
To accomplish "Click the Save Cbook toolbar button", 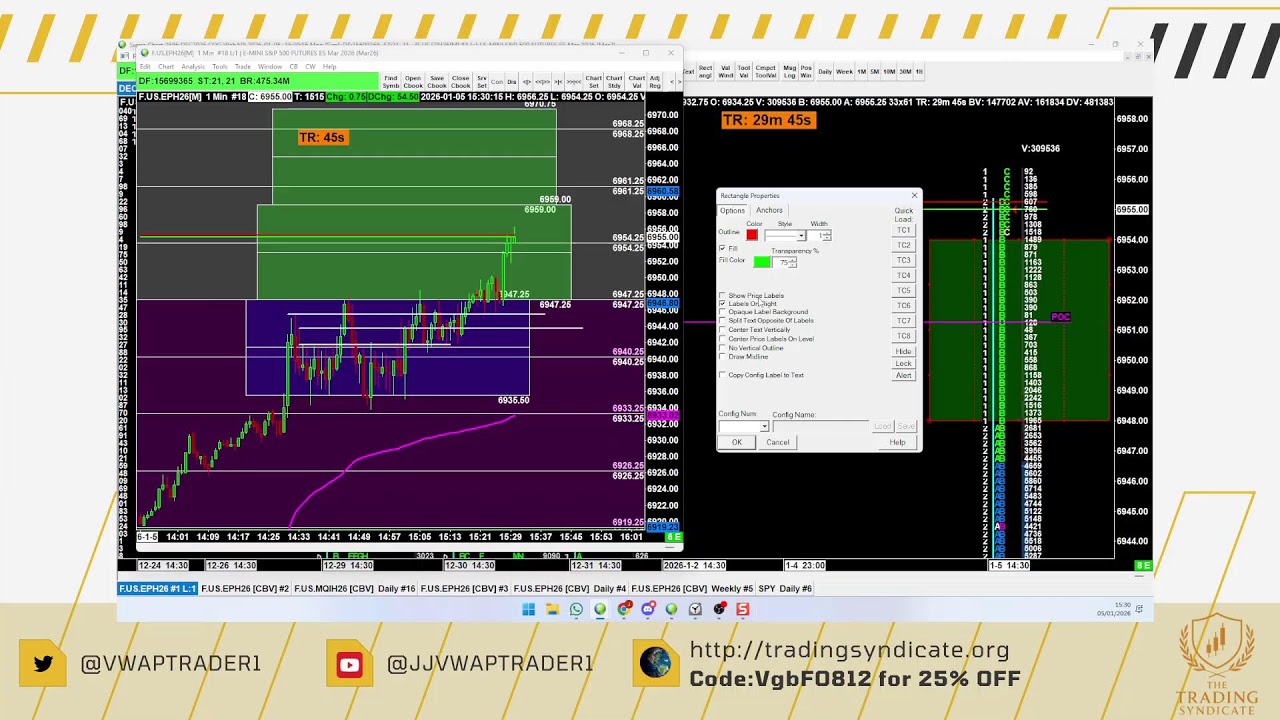I will (x=437, y=81).
